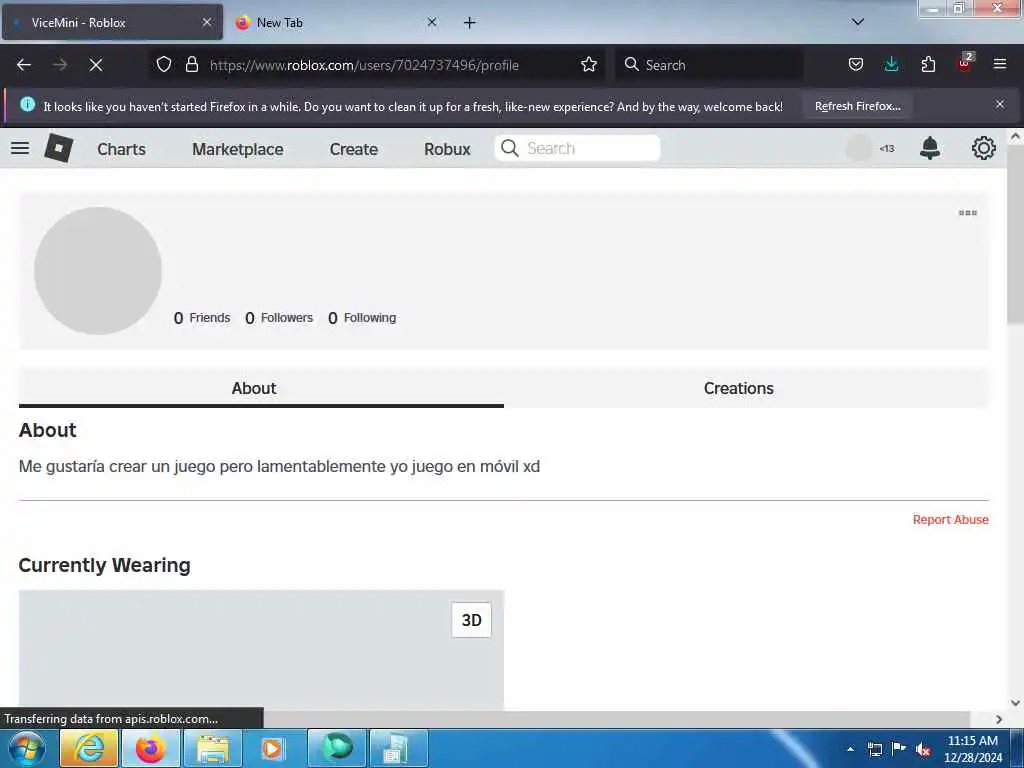Select the ViceMini - Roblox tab
Viewport: 1024px width, 768px height.
(x=112, y=22)
